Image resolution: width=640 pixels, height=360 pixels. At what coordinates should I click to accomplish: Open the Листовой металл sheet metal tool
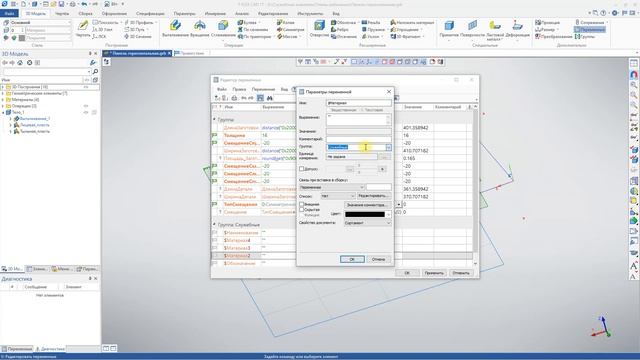495,30
